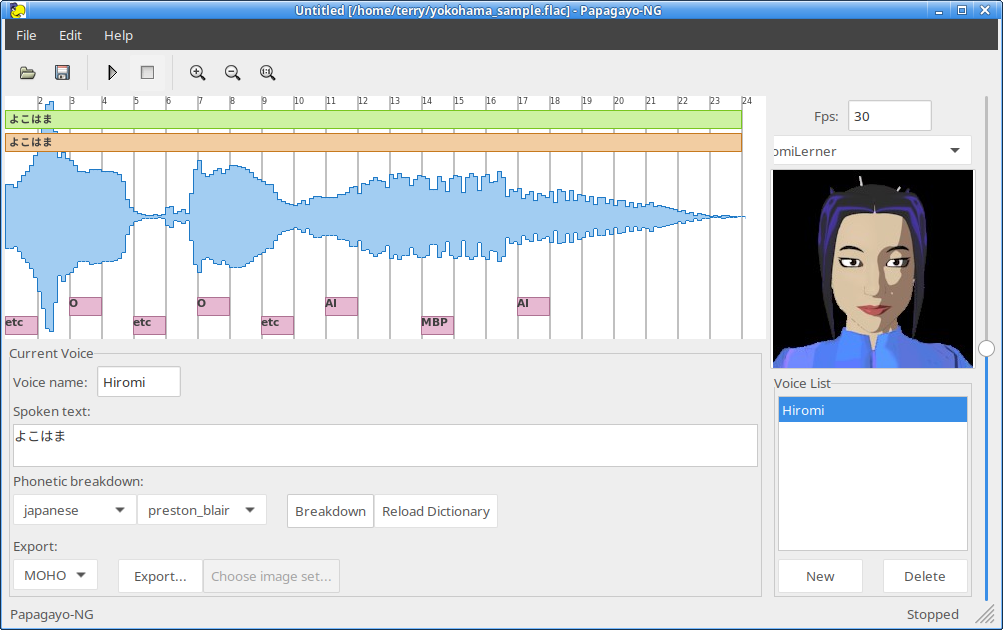
Task: Open the Help menu
Action: point(118,35)
